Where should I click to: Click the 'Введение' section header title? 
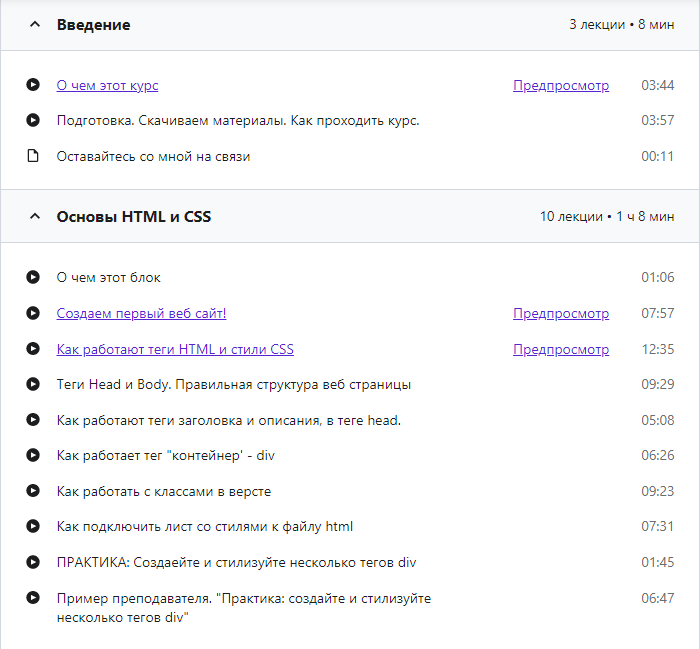point(93,25)
